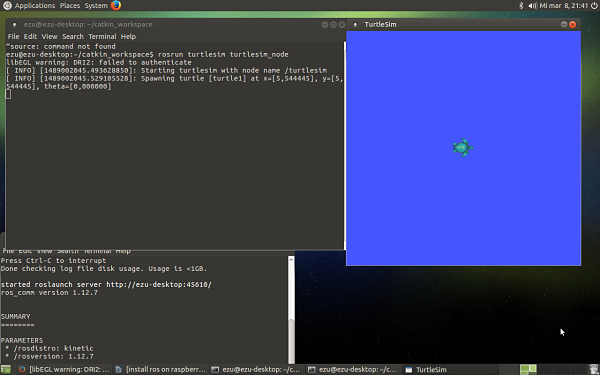Viewport: 600px width, 375px height.
Task: Launch Firefox from the top panel
Action: (116, 5)
